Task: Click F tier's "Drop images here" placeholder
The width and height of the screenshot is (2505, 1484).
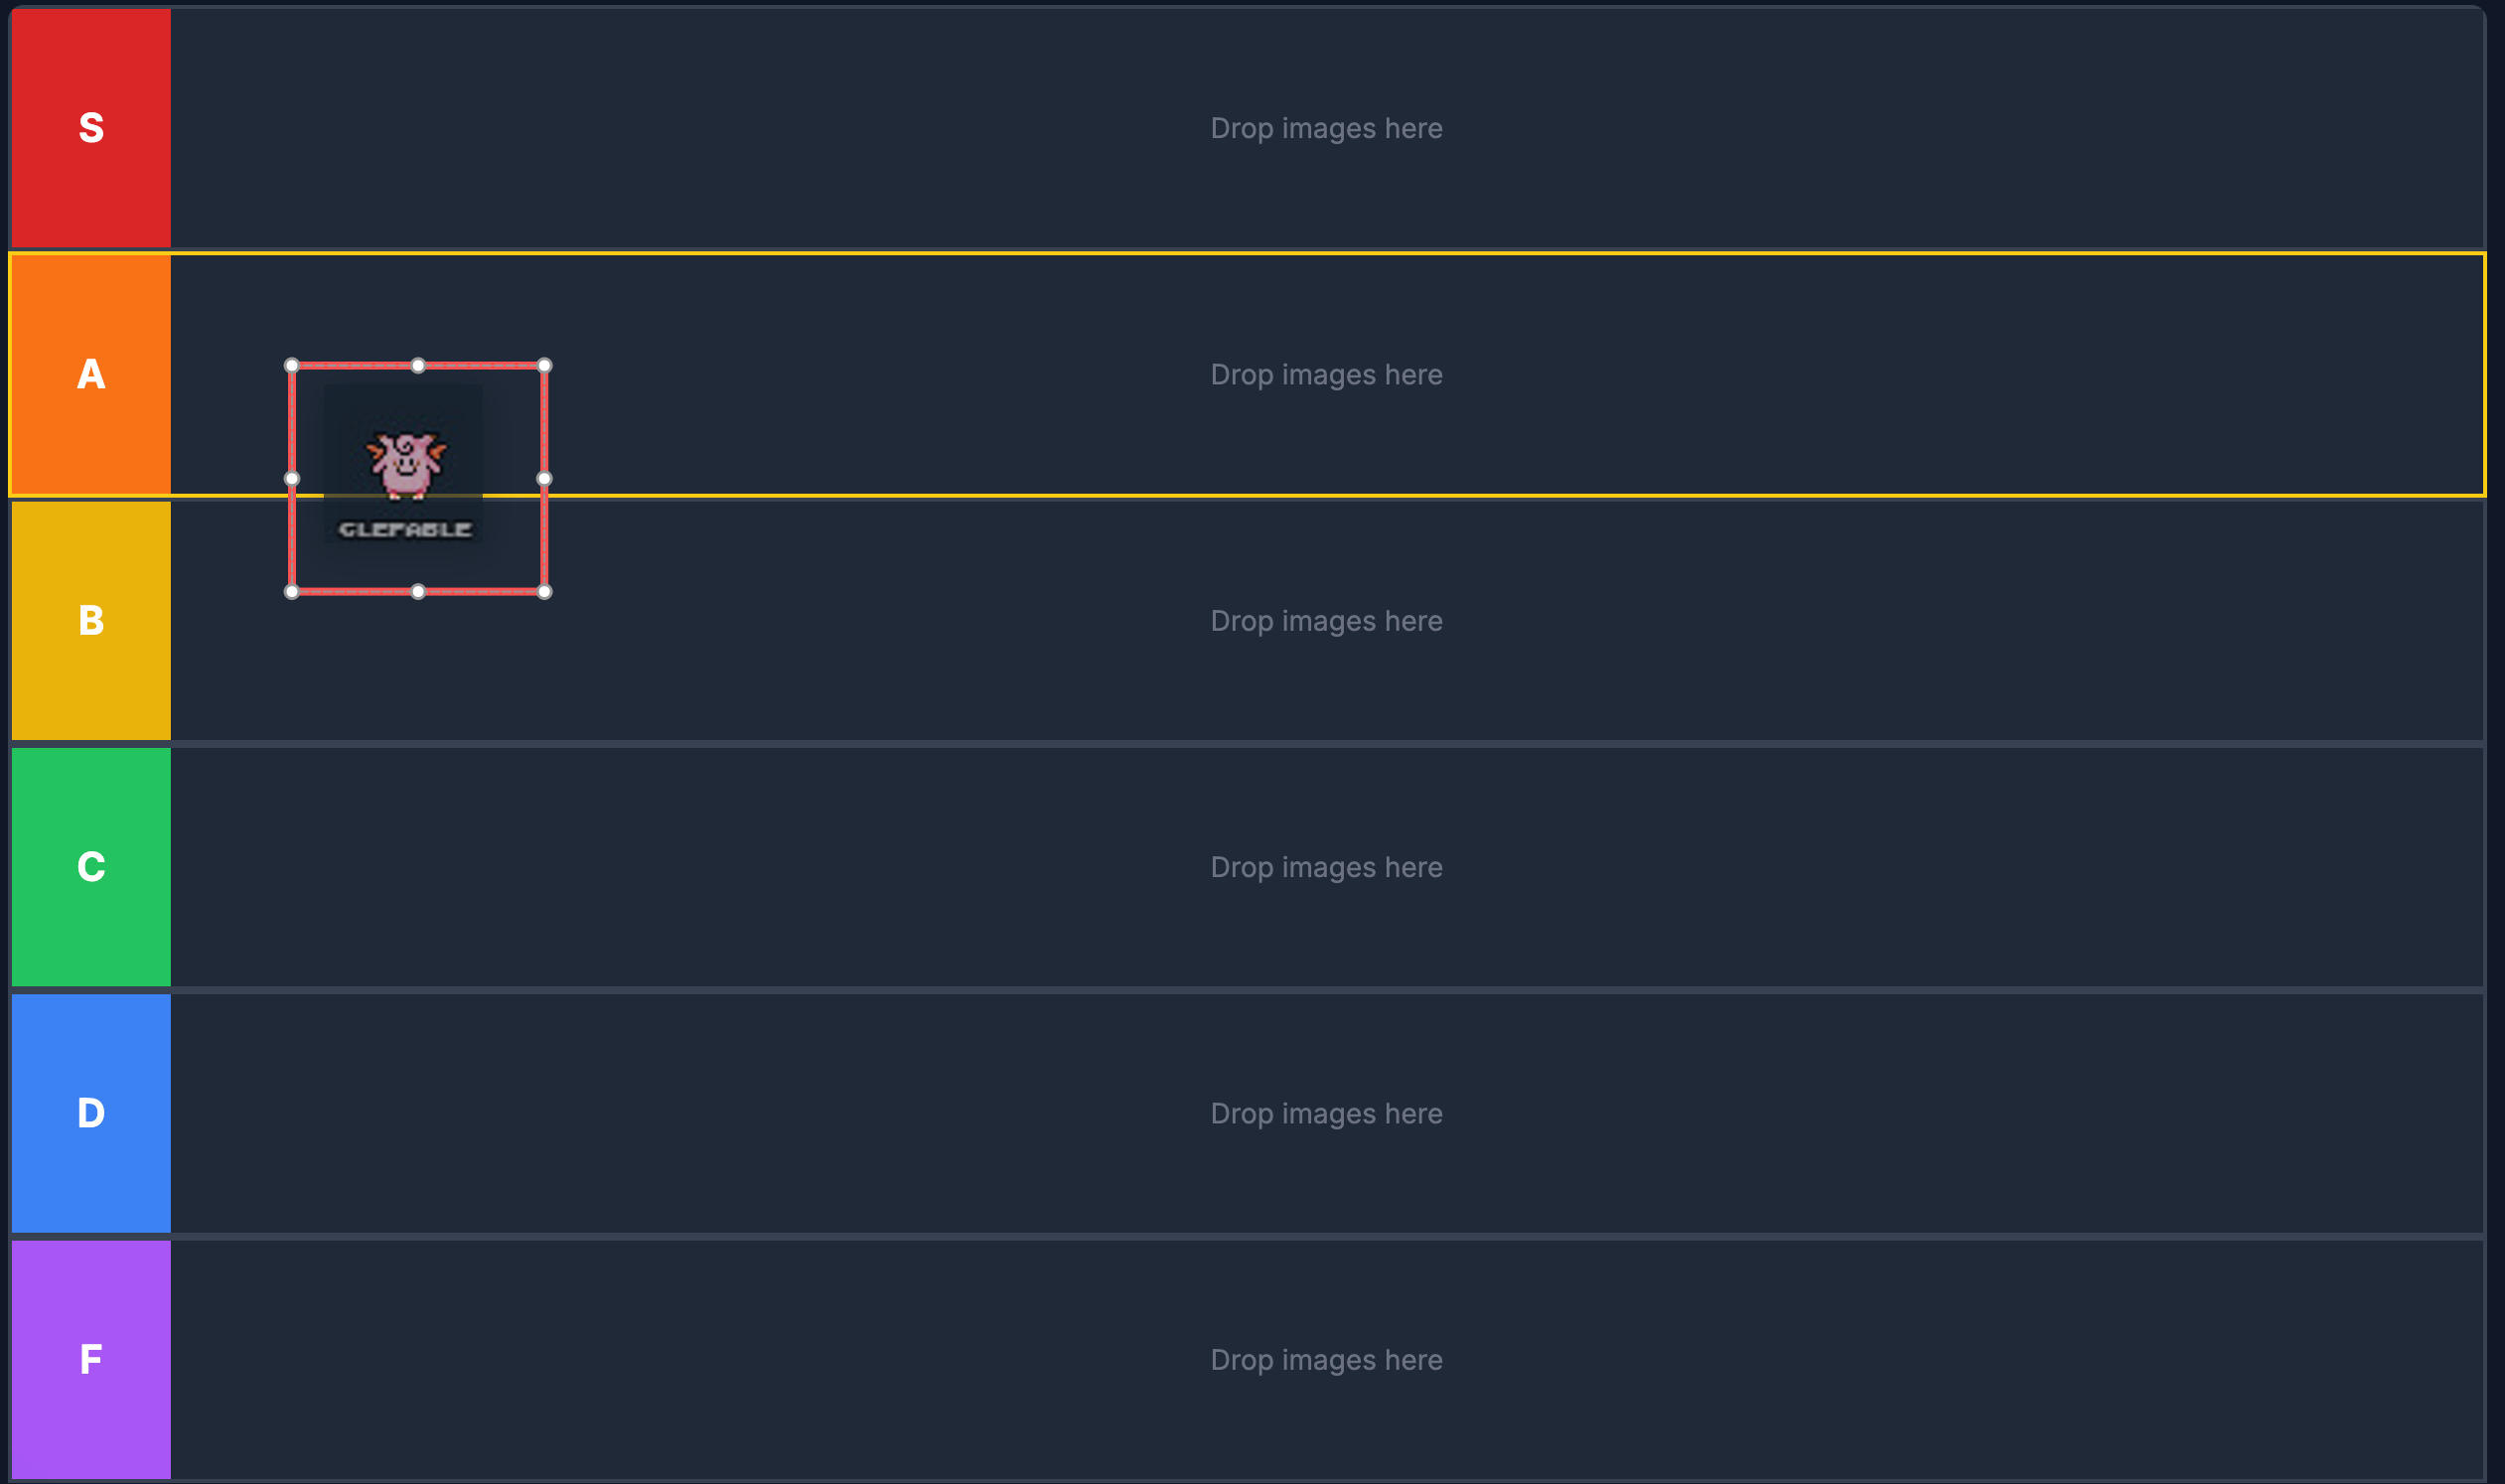Action: [1326, 1360]
